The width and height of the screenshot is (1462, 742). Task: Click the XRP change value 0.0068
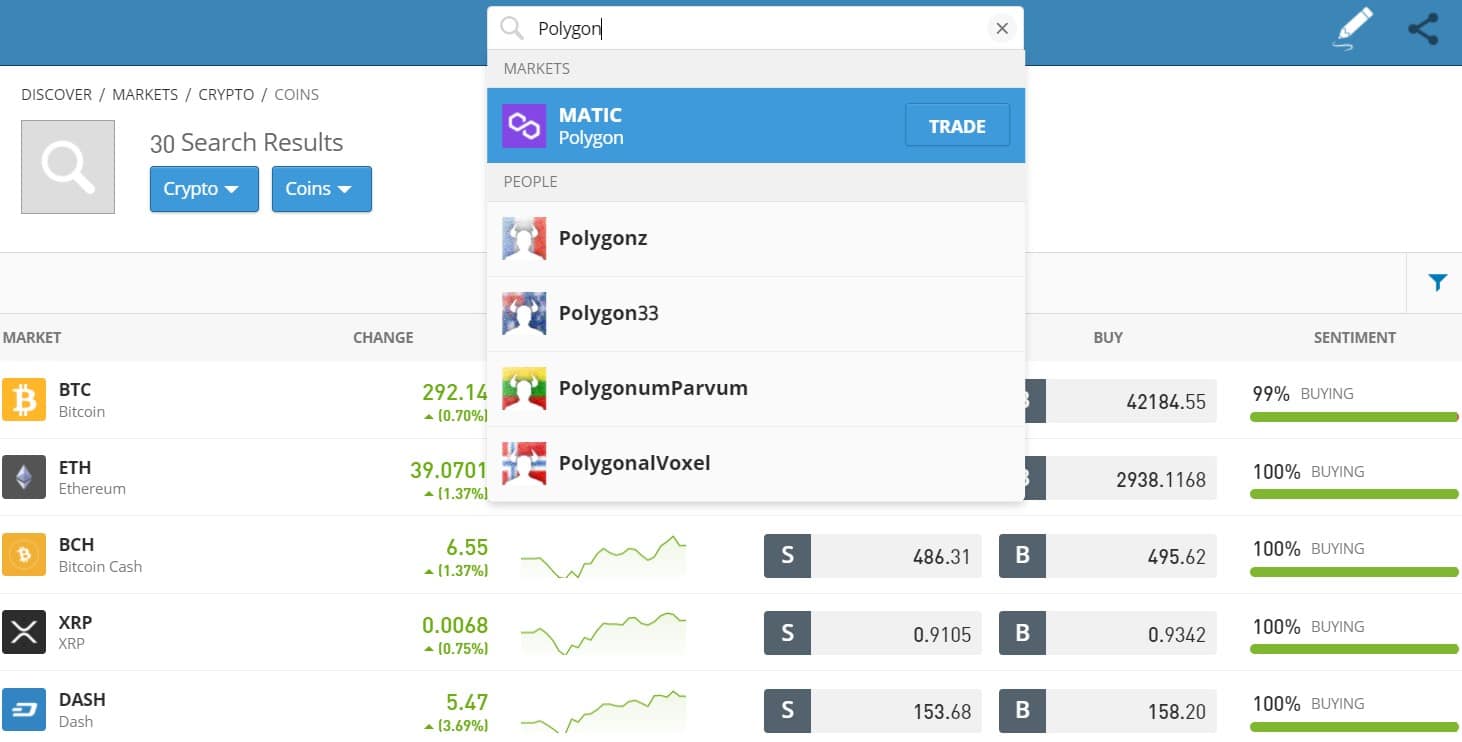tap(455, 625)
